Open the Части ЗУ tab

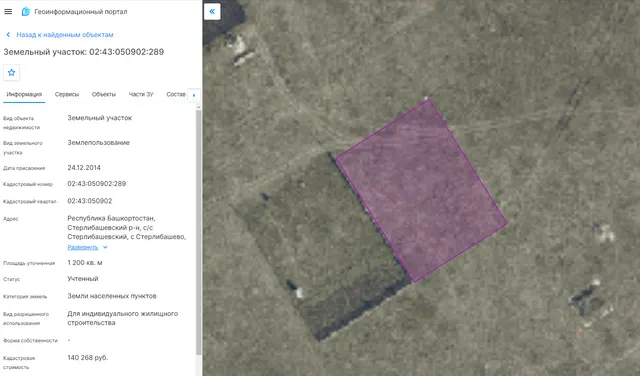click(141, 94)
